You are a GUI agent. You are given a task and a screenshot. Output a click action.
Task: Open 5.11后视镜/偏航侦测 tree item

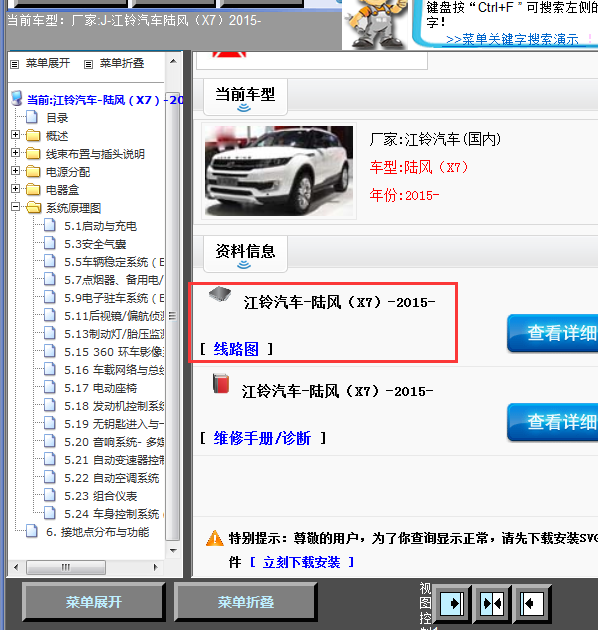click(114, 316)
